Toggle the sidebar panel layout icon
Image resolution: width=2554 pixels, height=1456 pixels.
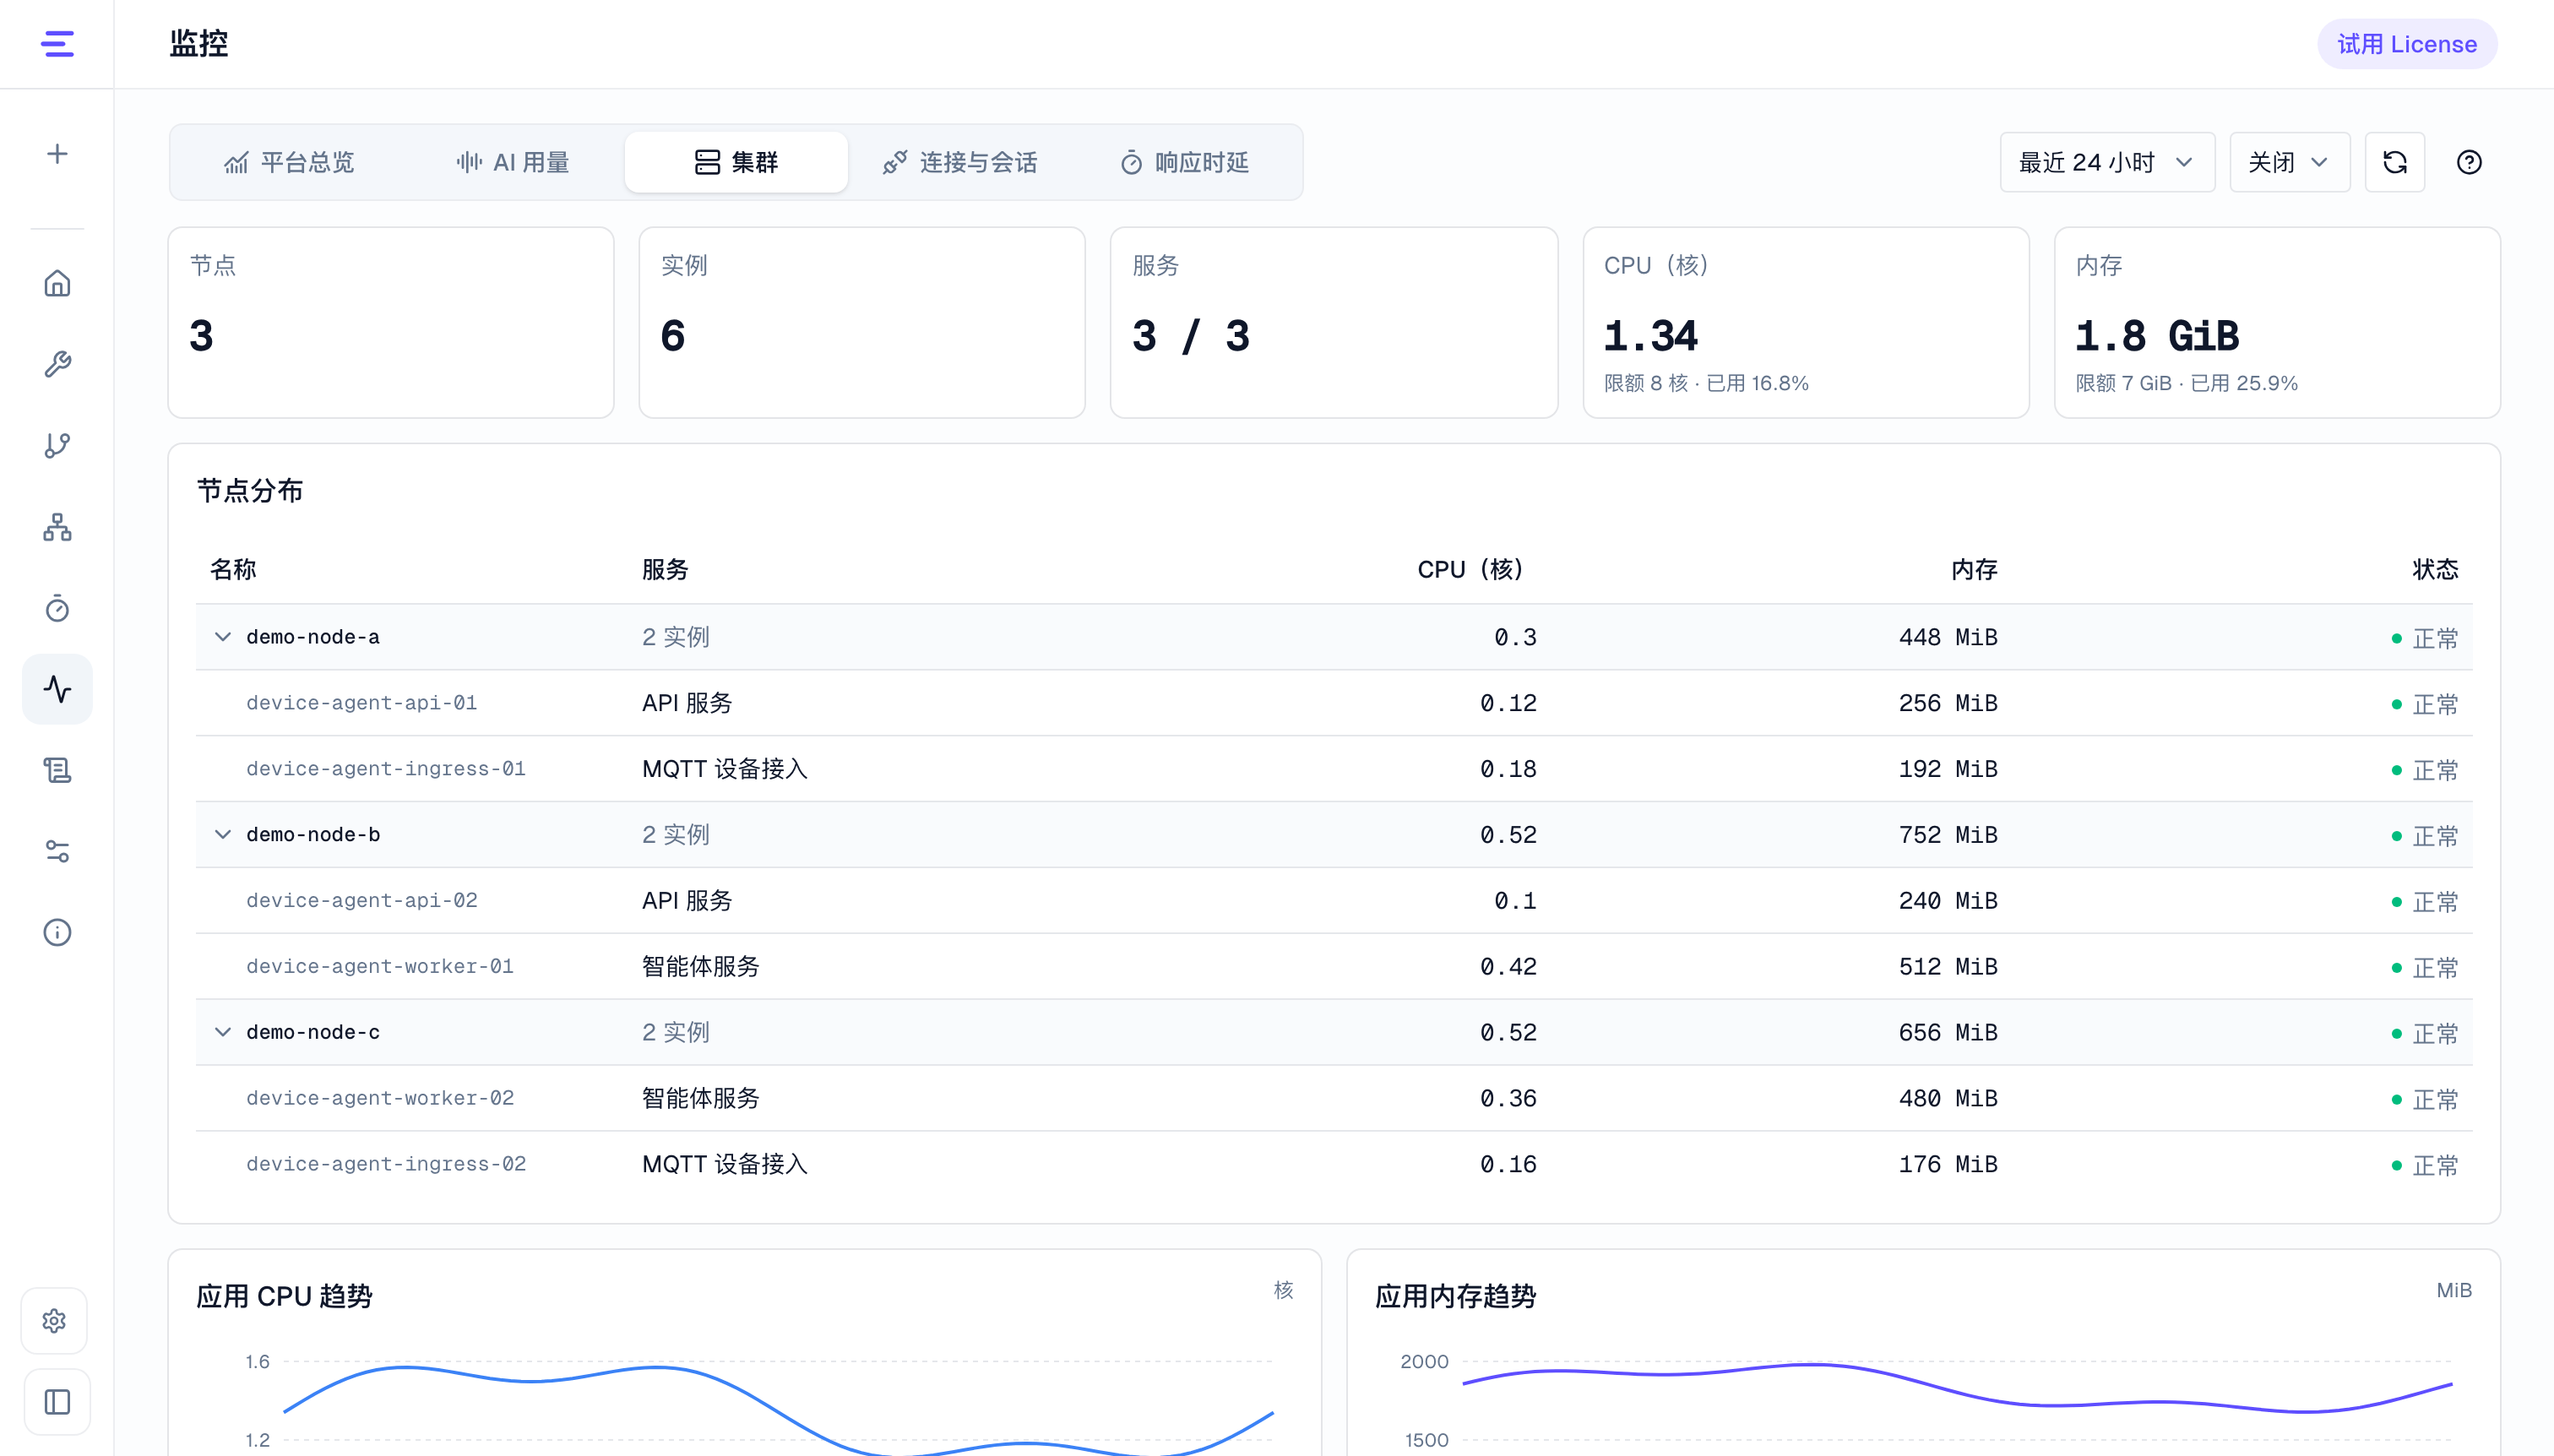point(57,1402)
